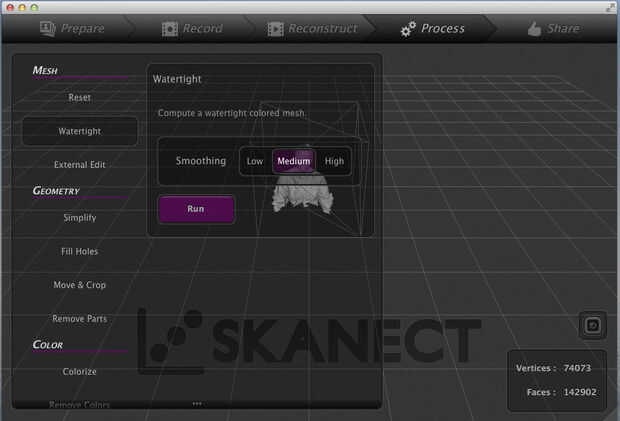Viewport: 620px width, 421px height.
Task: Click the Record camera icon
Action: pyautogui.click(x=170, y=29)
